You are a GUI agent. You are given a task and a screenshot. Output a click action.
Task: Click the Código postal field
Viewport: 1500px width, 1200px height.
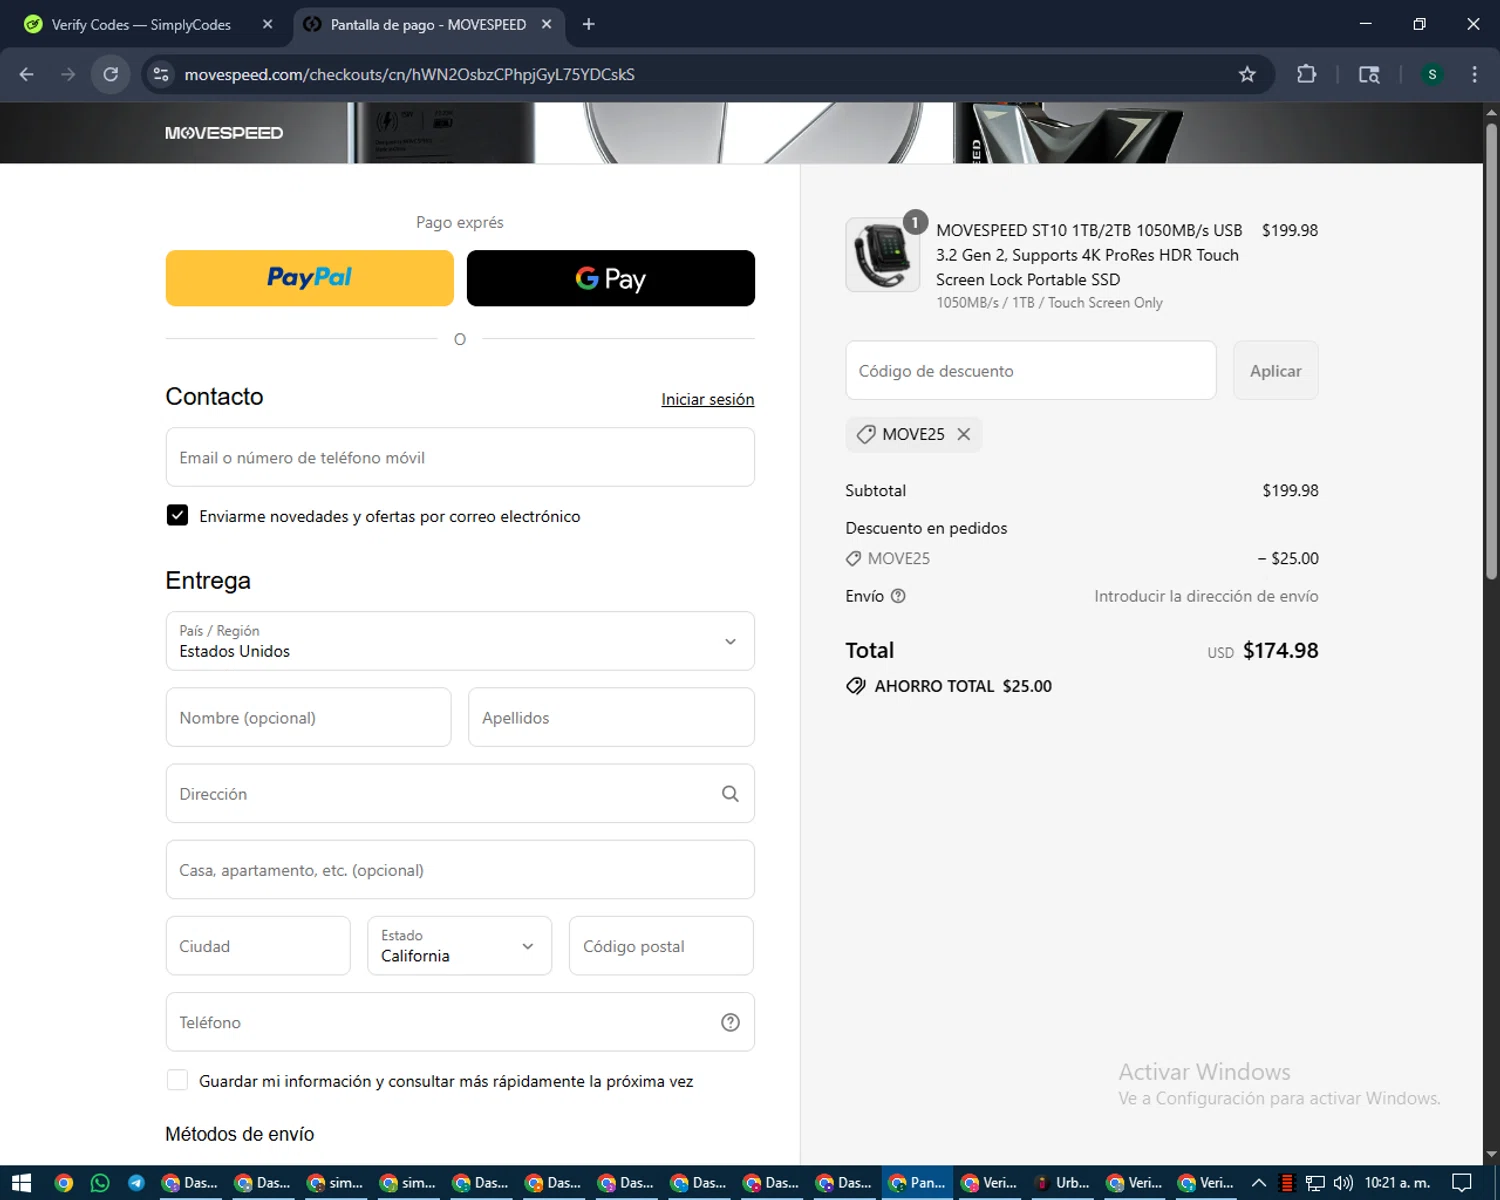point(661,946)
